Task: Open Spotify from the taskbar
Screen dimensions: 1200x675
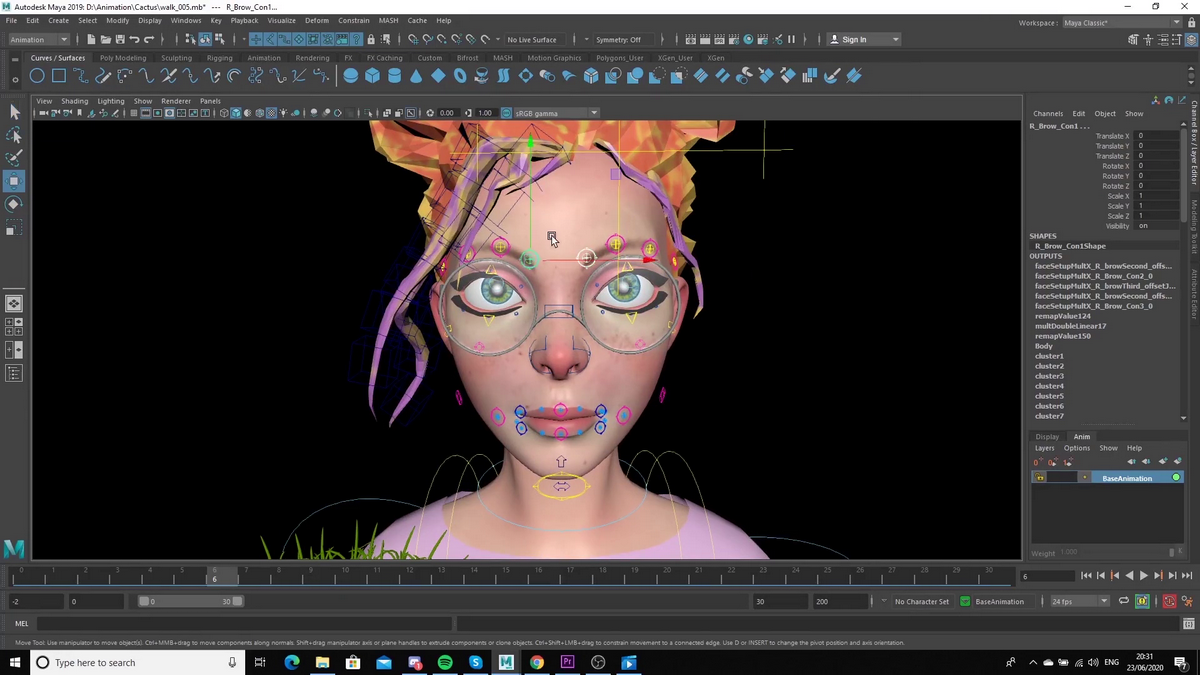Action: (x=445, y=662)
